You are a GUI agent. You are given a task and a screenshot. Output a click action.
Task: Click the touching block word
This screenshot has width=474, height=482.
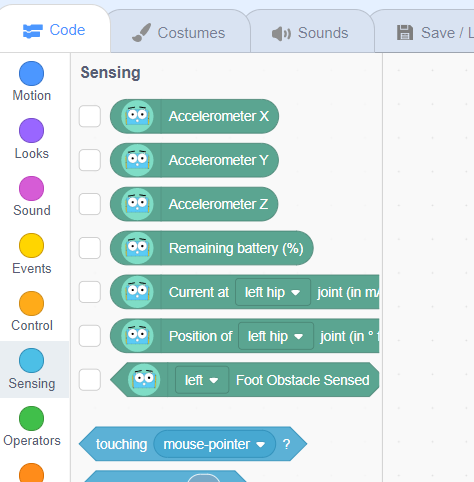tap(121, 444)
